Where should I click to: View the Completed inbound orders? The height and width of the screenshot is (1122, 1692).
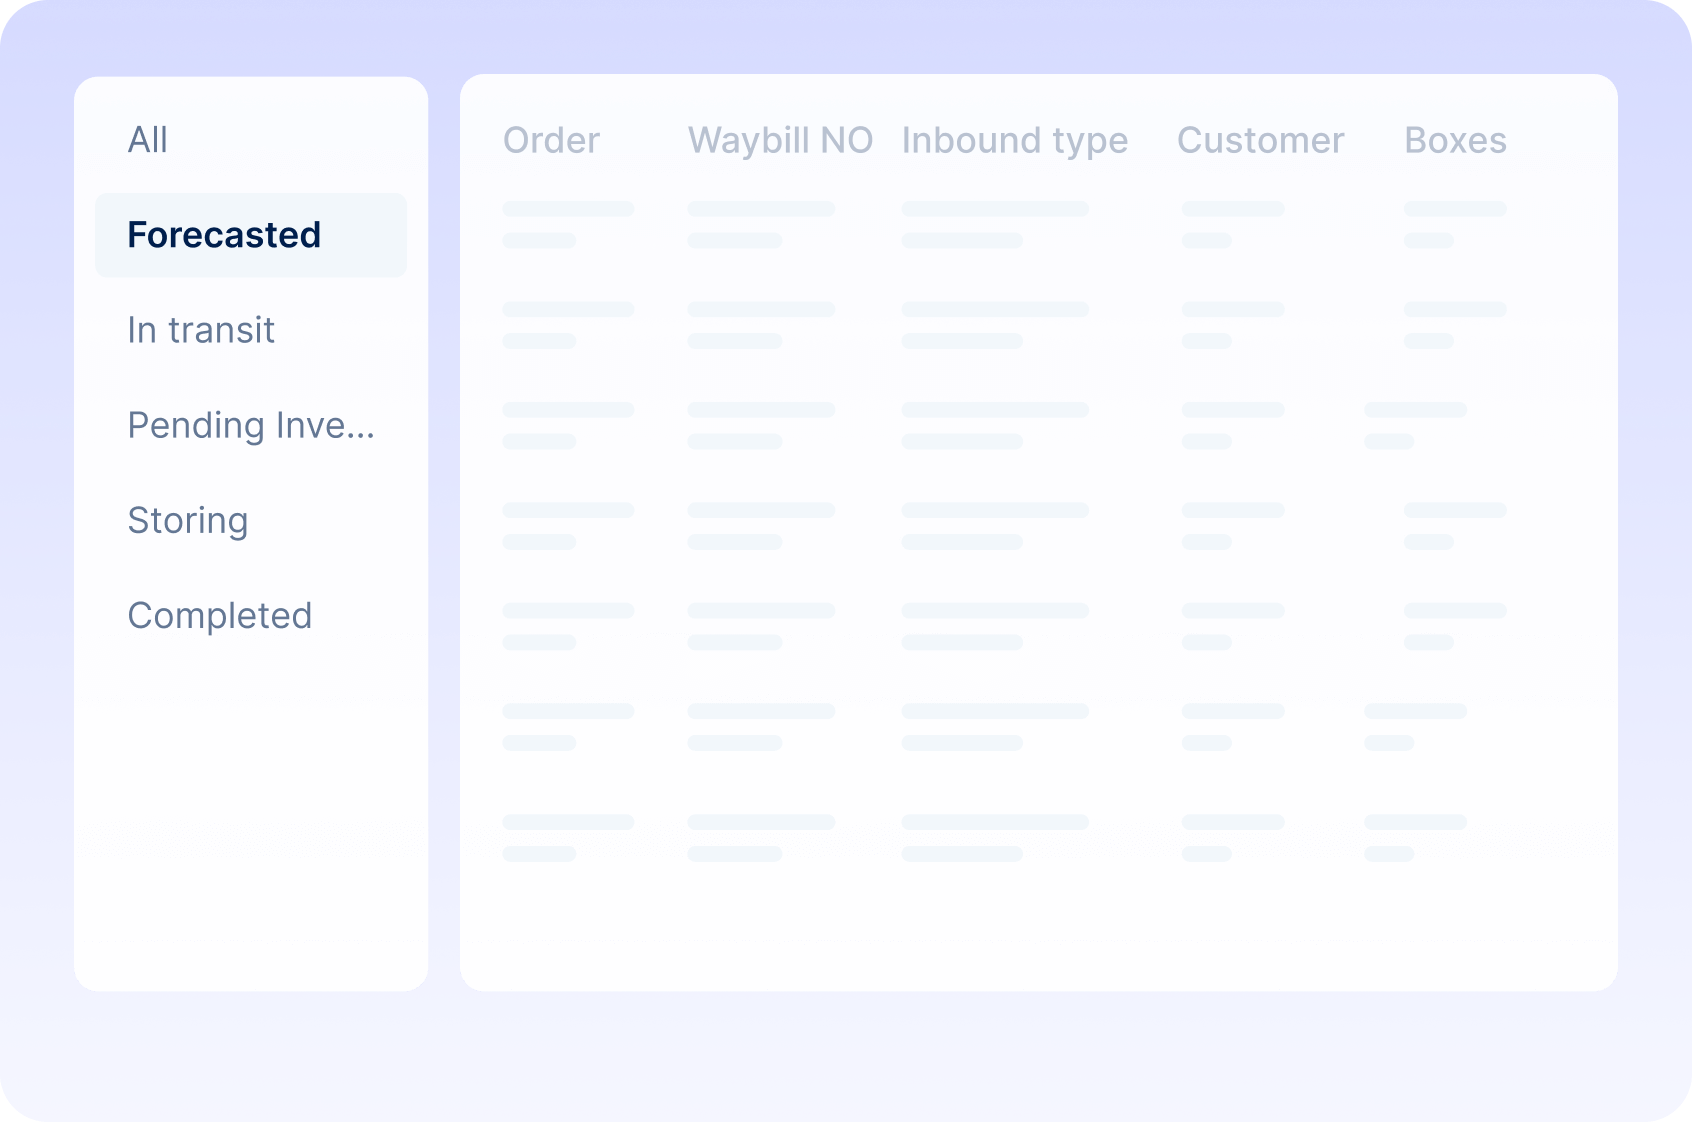220,615
